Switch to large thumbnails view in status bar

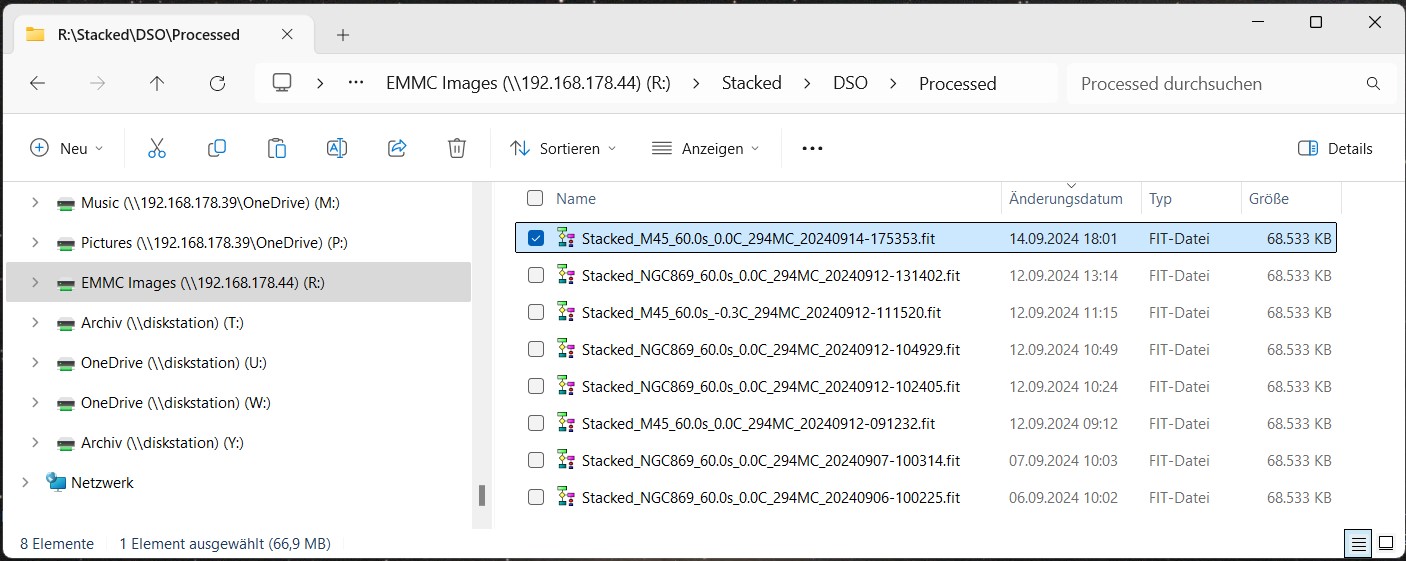(x=1385, y=544)
